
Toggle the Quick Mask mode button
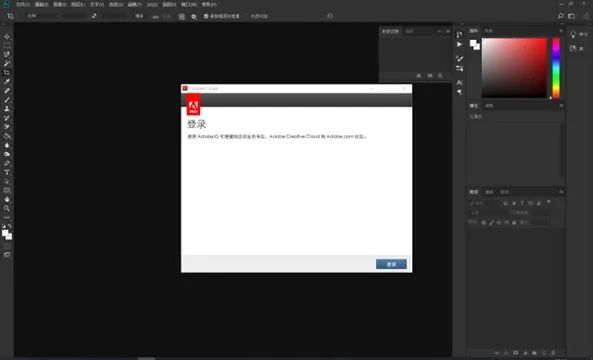tap(7, 246)
